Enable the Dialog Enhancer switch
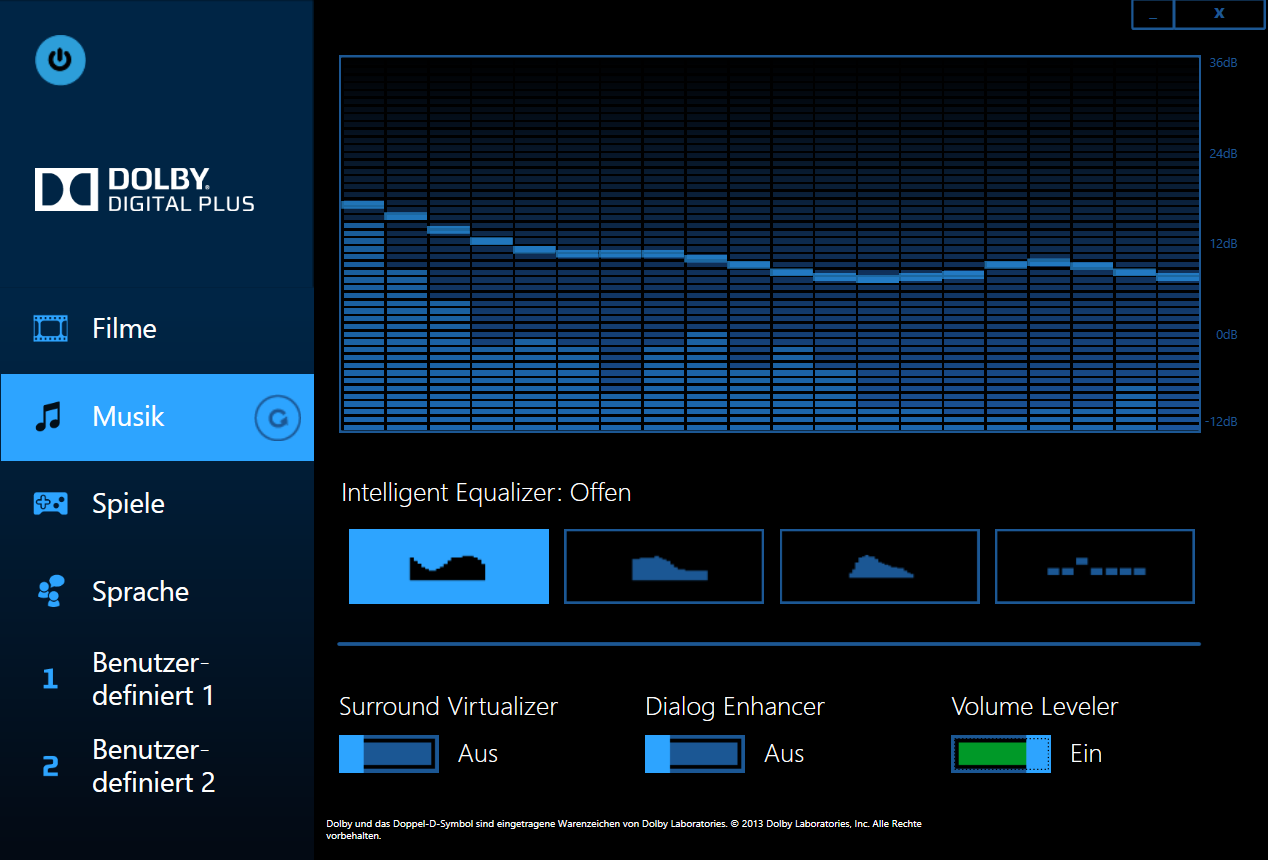The height and width of the screenshot is (860, 1268). click(695, 754)
